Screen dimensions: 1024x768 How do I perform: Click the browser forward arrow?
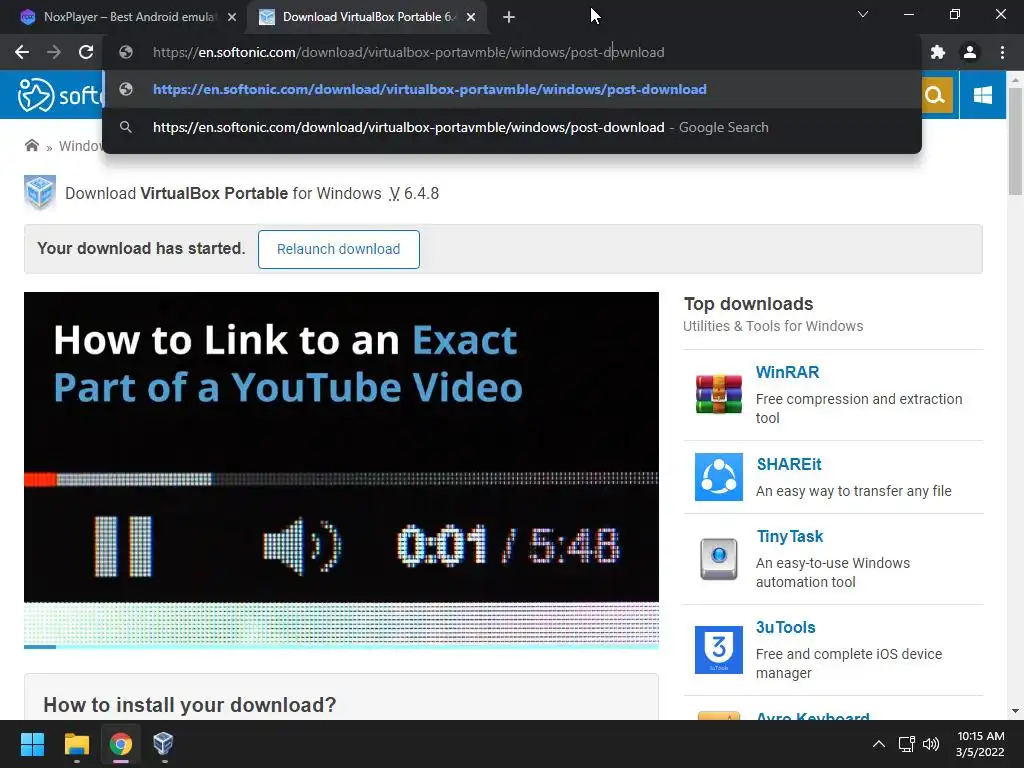click(x=54, y=52)
